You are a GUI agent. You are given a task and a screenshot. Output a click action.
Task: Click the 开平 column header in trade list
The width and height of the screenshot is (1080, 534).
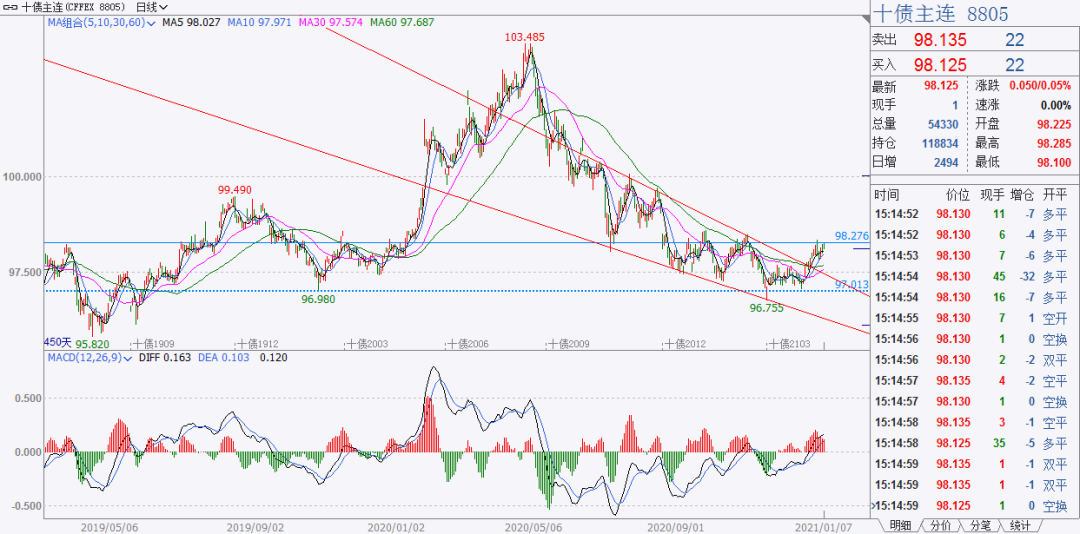pos(1055,194)
